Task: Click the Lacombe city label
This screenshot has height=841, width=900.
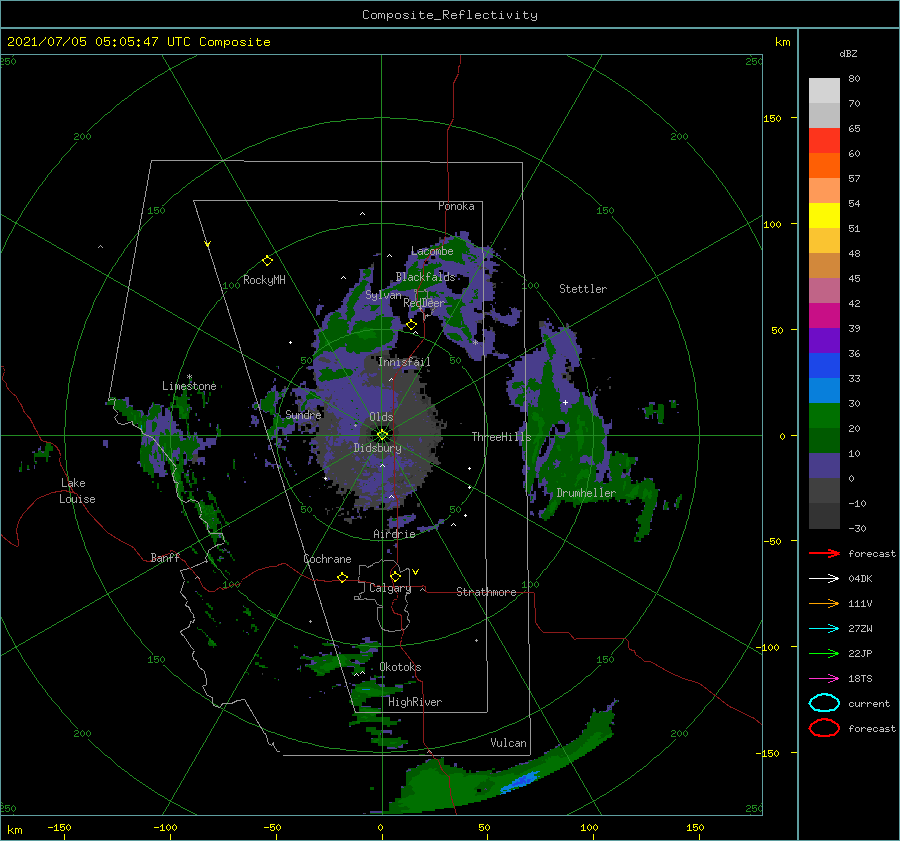Action: 432,251
